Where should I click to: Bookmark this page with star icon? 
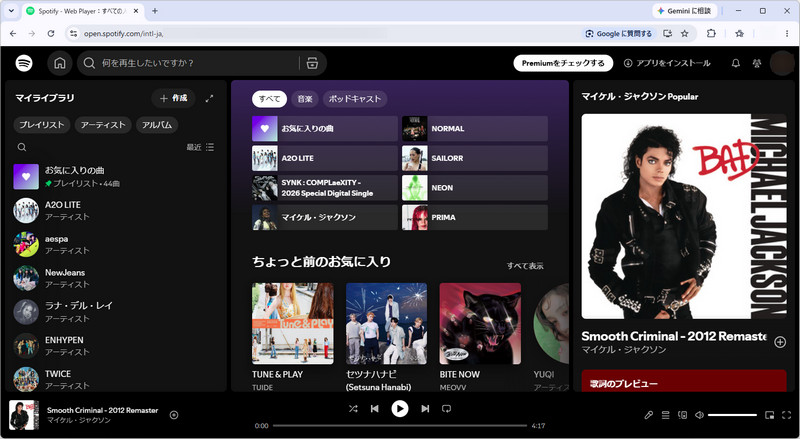[685, 33]
